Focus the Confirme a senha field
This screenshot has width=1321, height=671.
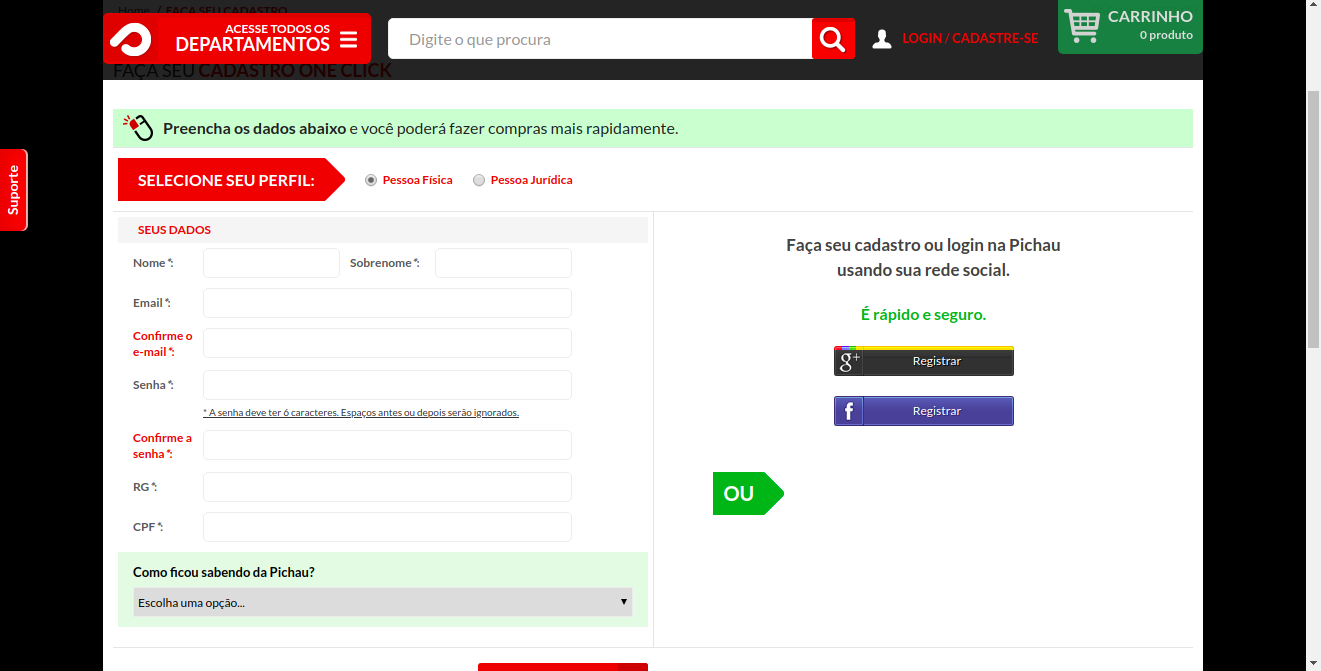(x=387, y=445)
